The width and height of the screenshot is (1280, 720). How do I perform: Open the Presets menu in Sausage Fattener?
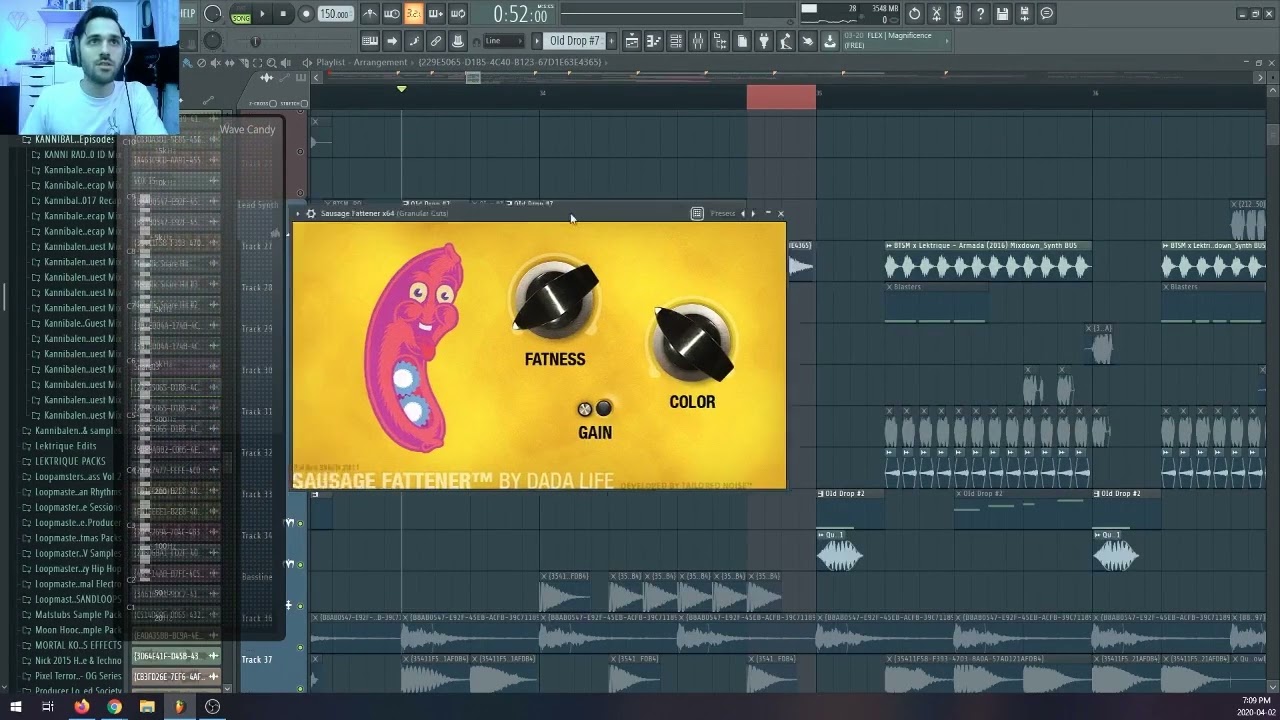pyautogui.click(x=723, y=214)
